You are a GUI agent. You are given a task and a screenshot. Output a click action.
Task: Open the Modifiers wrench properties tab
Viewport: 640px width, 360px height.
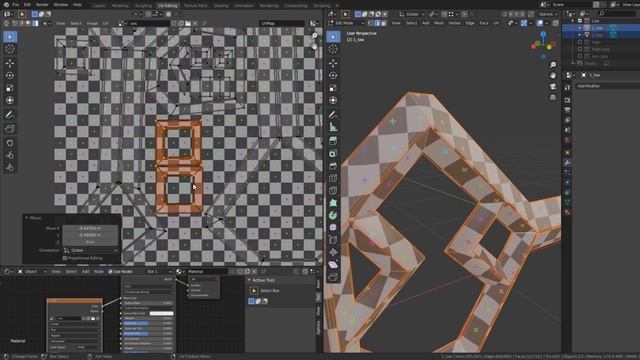(x=567, y=162)
